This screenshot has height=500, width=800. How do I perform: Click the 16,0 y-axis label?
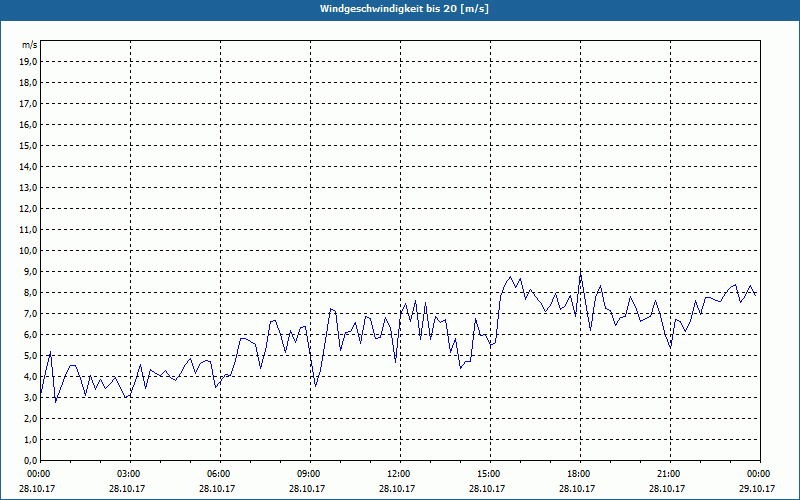28,124
